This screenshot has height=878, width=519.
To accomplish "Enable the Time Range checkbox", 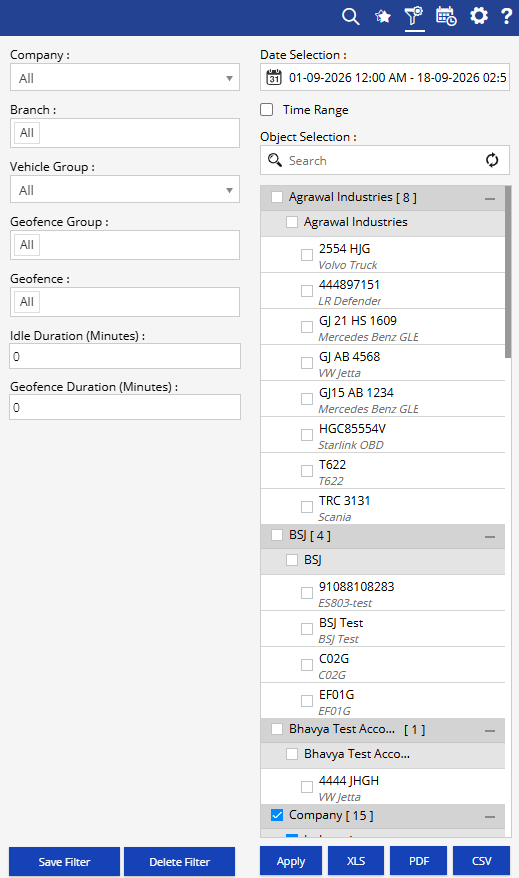I will (x=267, y=110).
